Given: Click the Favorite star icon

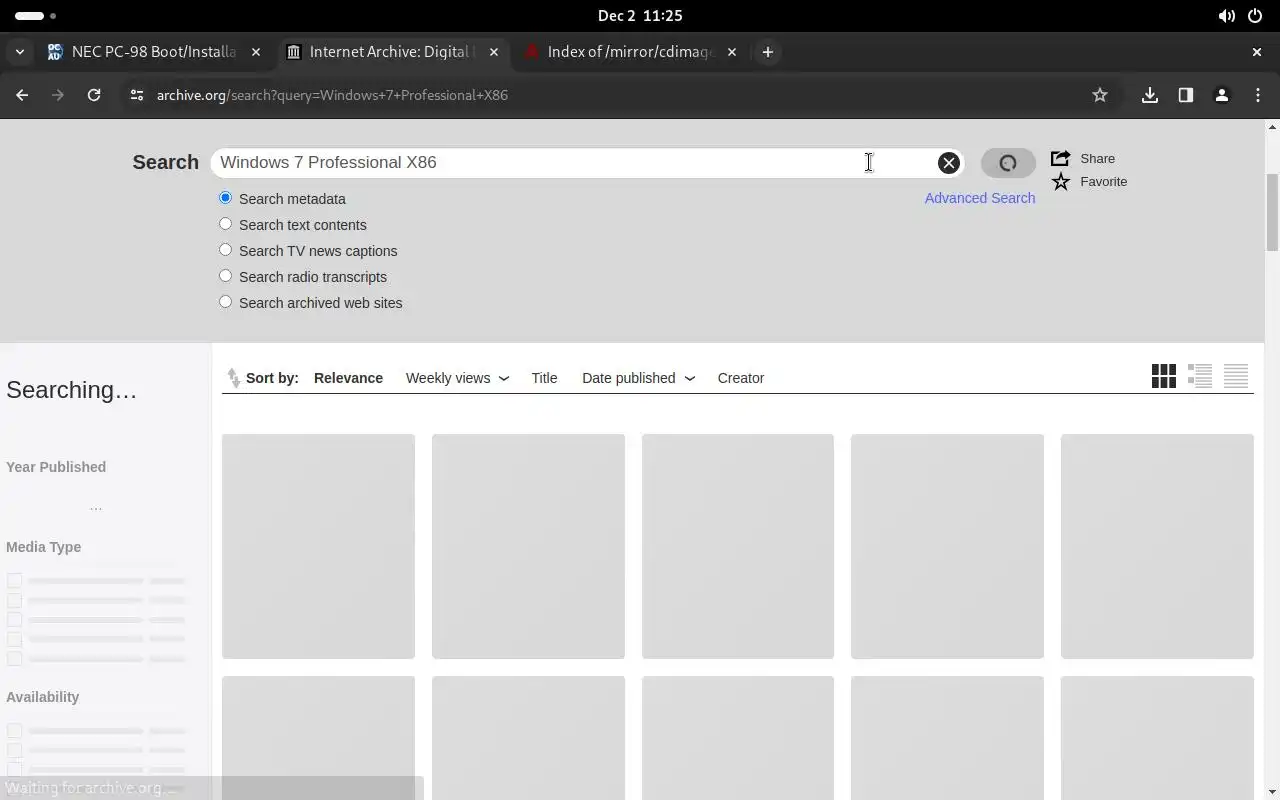Looking at the screenshot, I should (x=1060, y=181).
